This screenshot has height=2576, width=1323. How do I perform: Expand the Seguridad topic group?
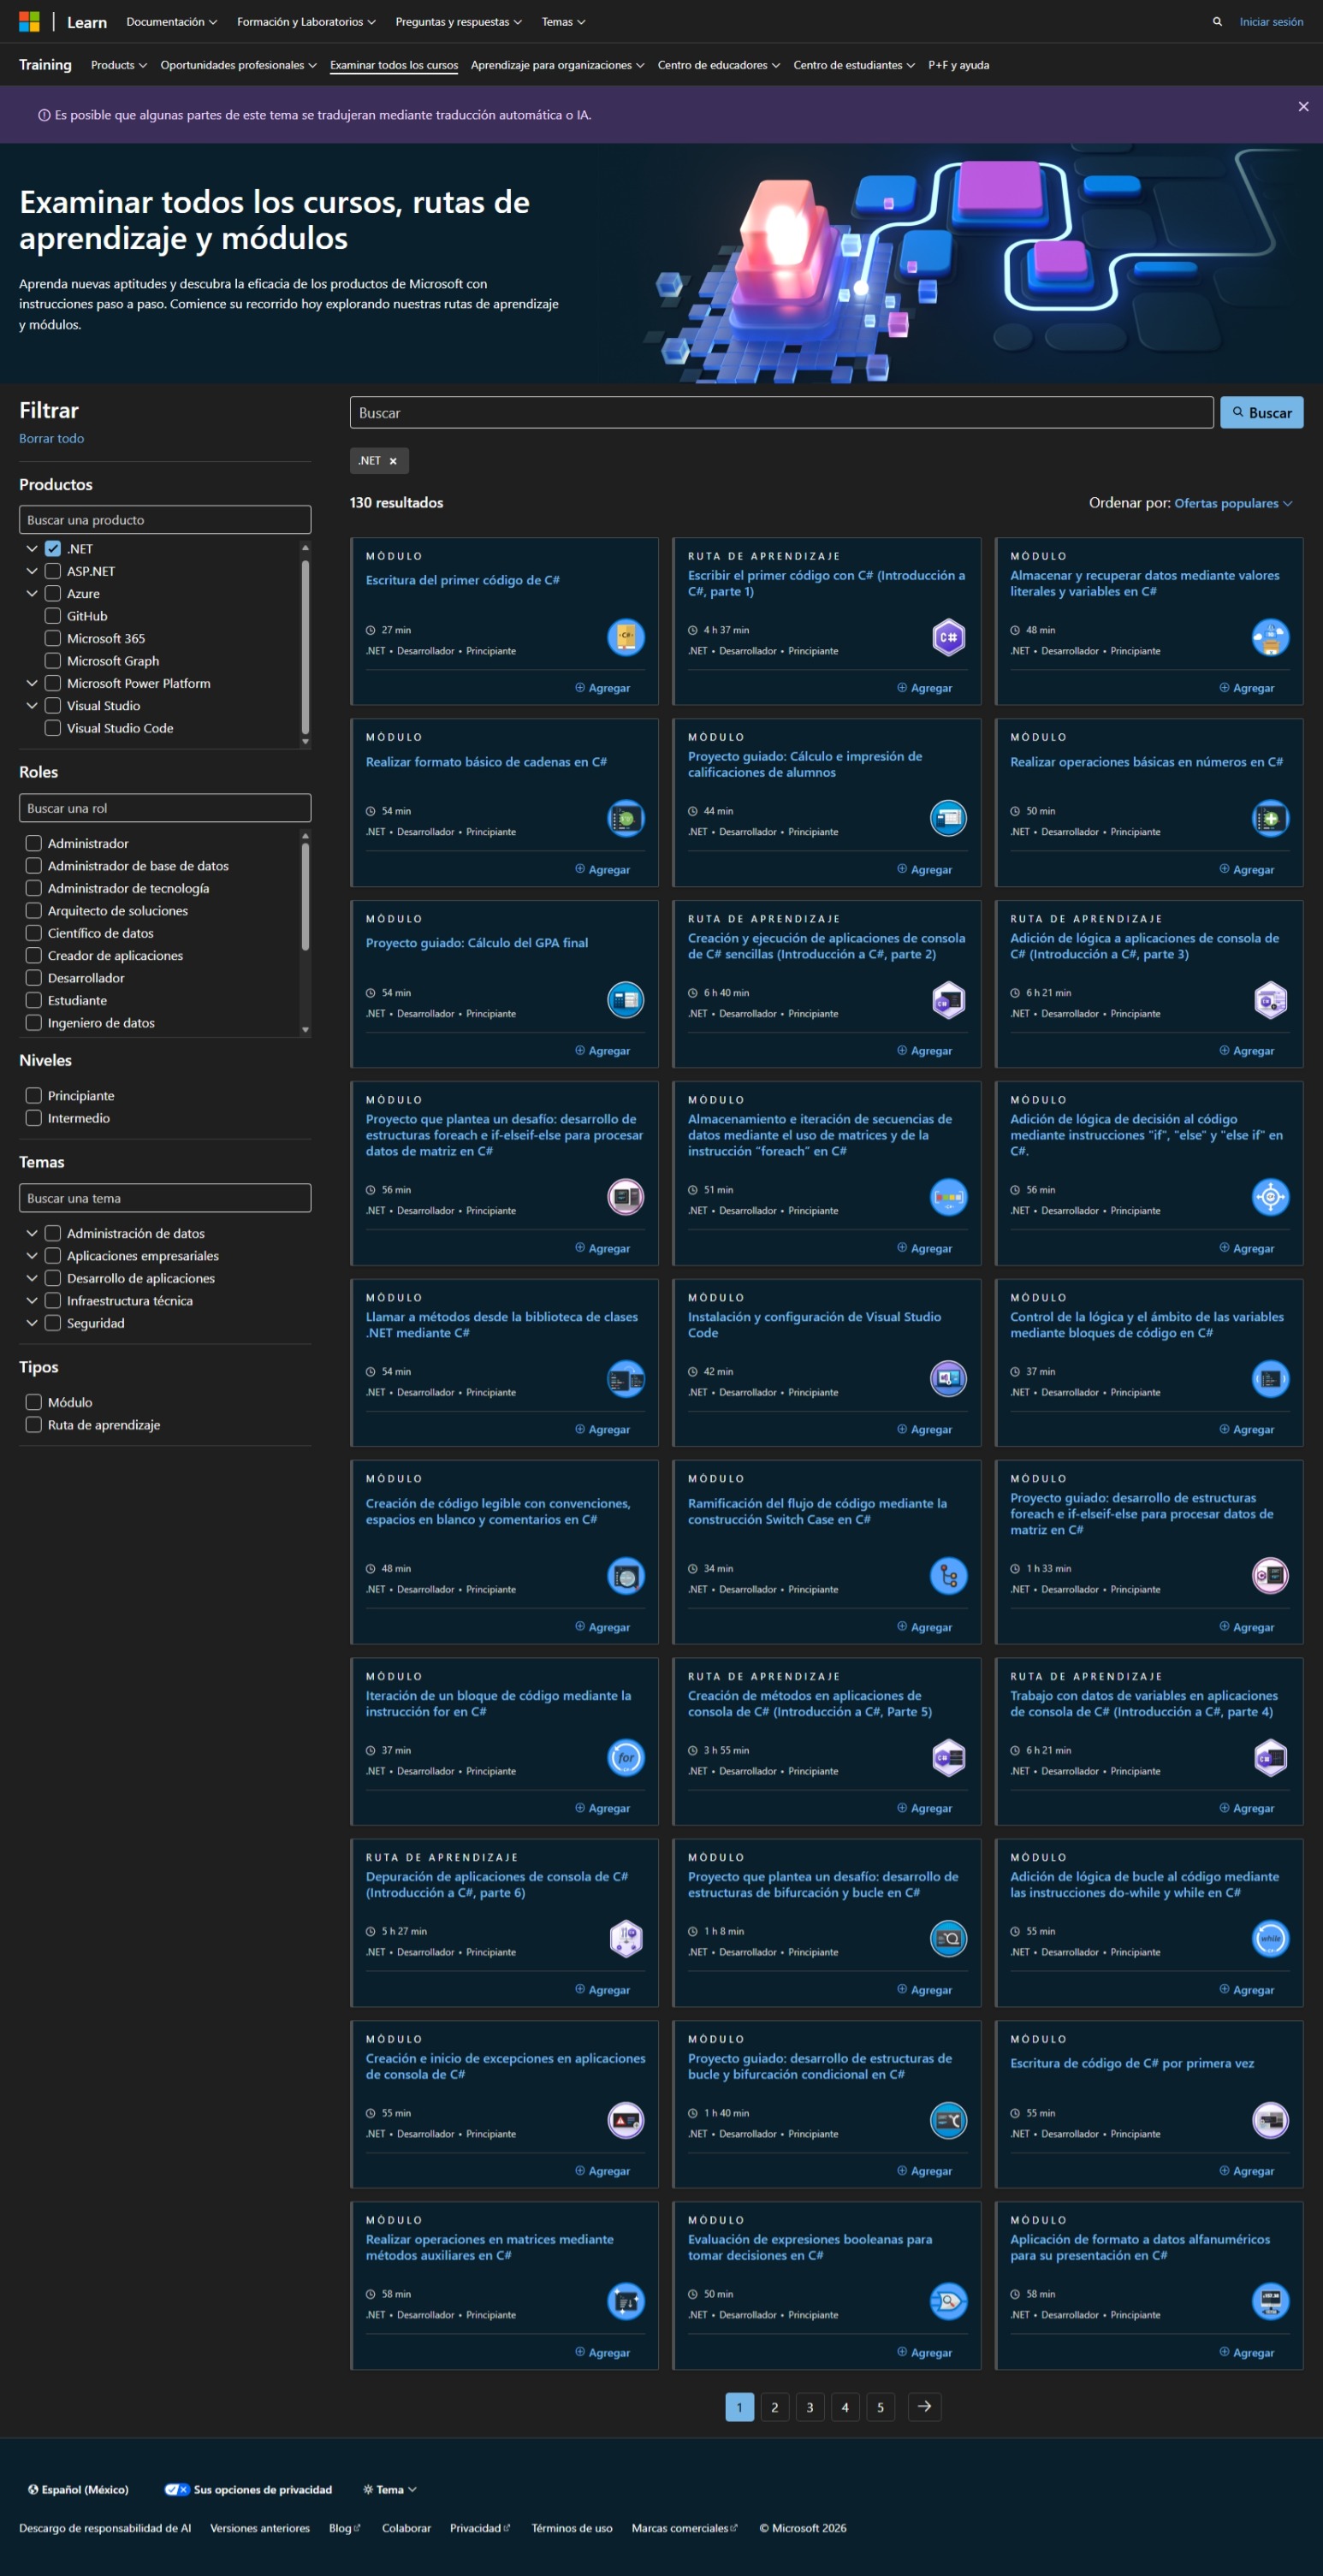click(32, 1323)
